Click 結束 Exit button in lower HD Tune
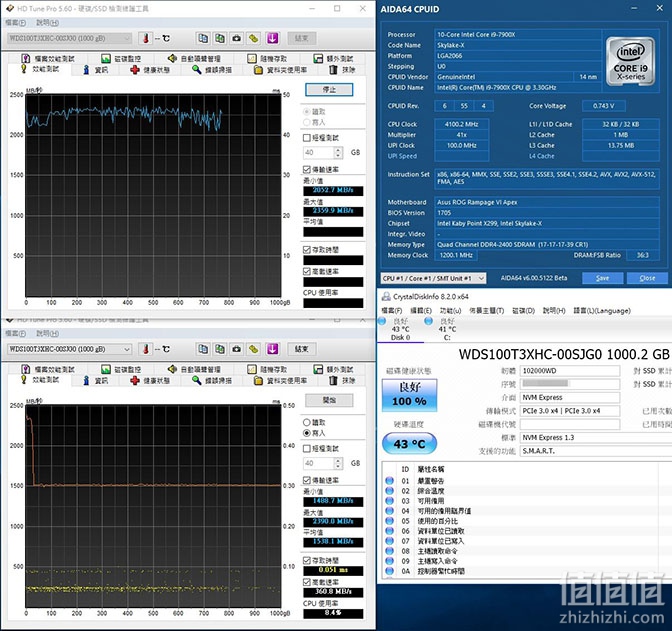The height and width of the screenshot is (631, 672). pos(302,349)
